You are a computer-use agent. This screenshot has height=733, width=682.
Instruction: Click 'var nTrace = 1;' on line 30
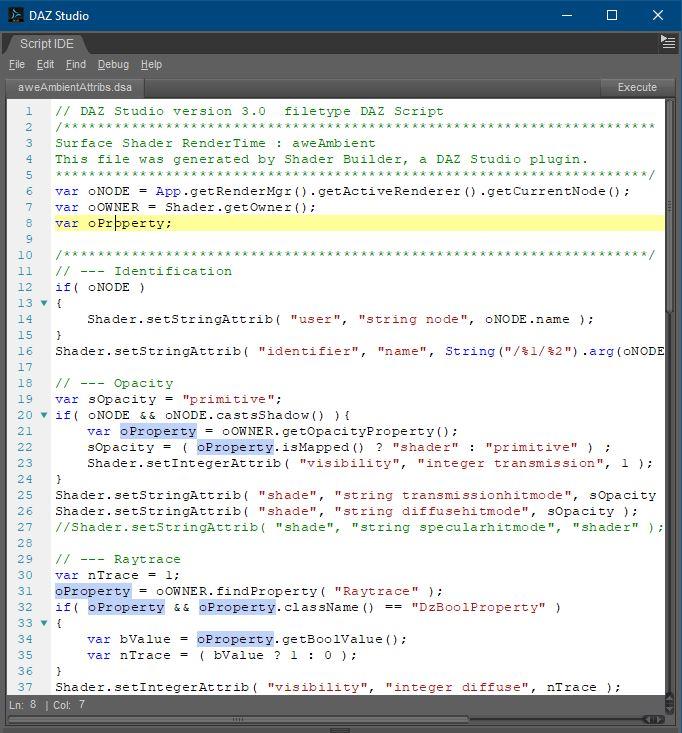pyautogui.click(x=117, y=575)
